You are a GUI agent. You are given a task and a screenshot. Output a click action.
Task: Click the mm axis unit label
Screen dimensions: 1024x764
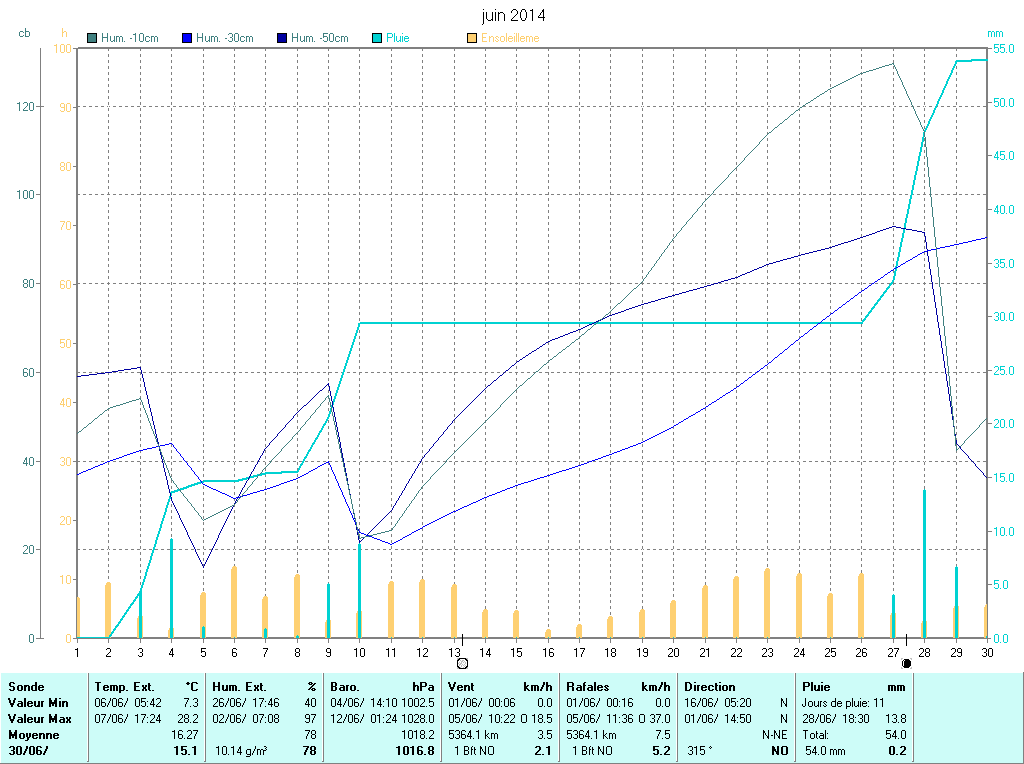[x=994, y=34]
